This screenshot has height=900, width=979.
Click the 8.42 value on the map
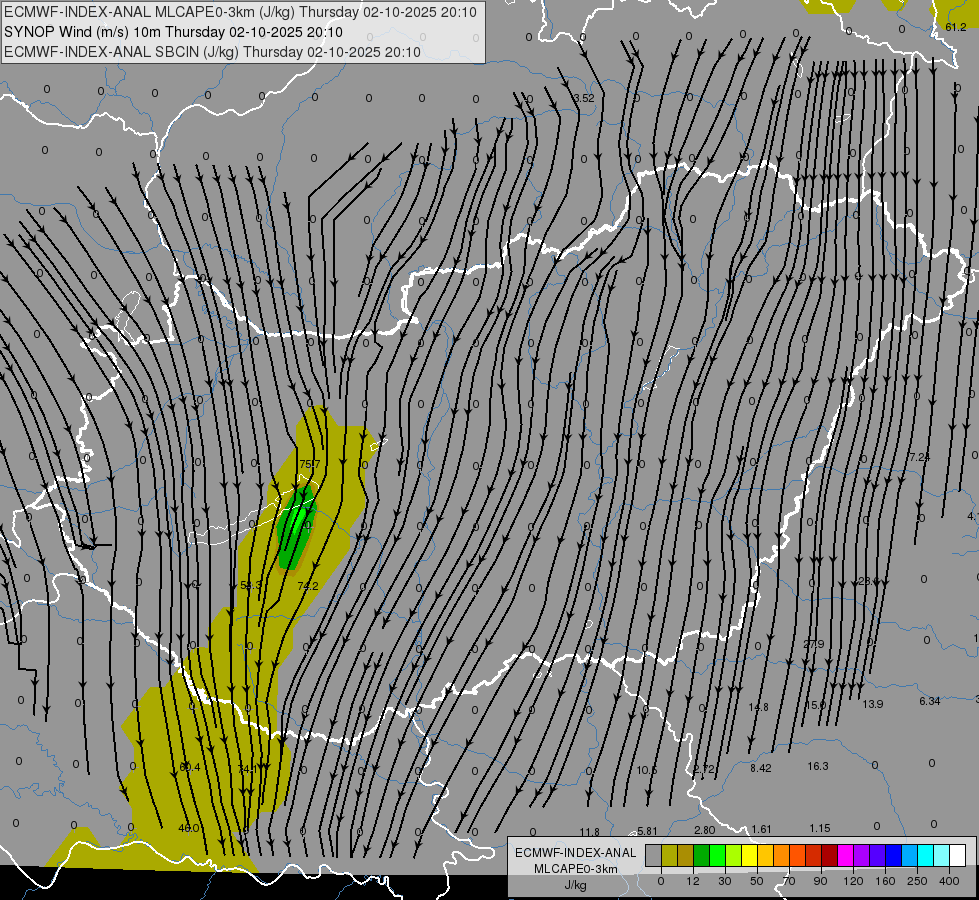(761, 768)
